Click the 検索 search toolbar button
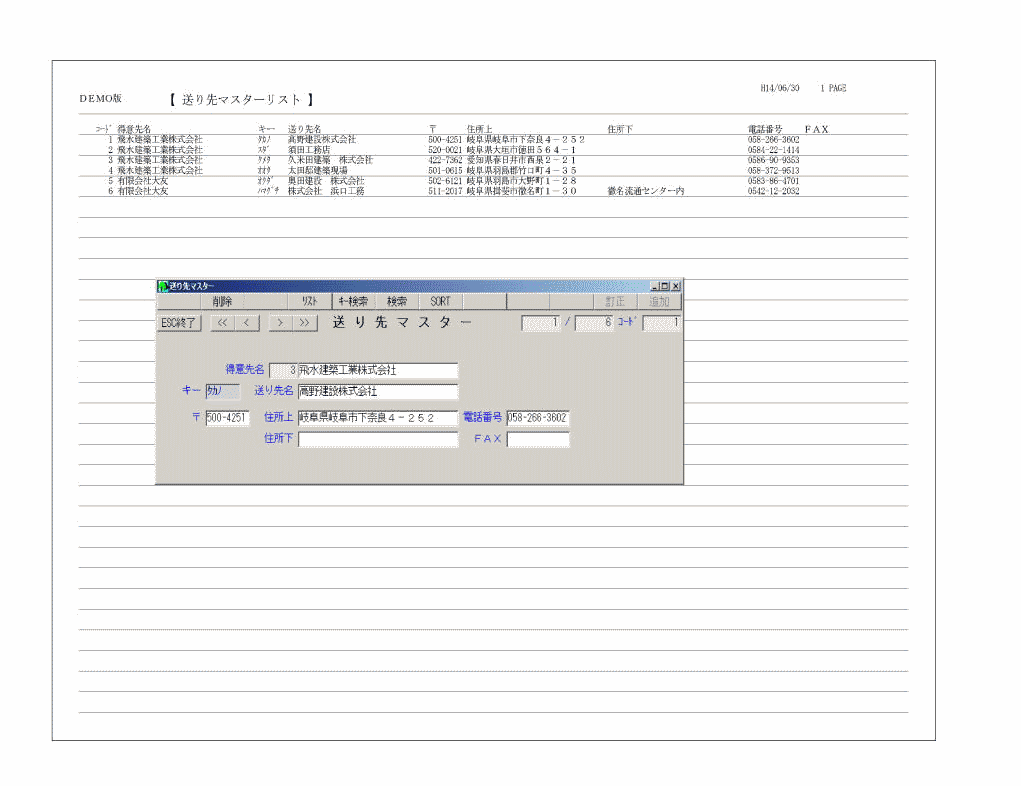The image size is (1021, 786). click(x=397, y=301)
